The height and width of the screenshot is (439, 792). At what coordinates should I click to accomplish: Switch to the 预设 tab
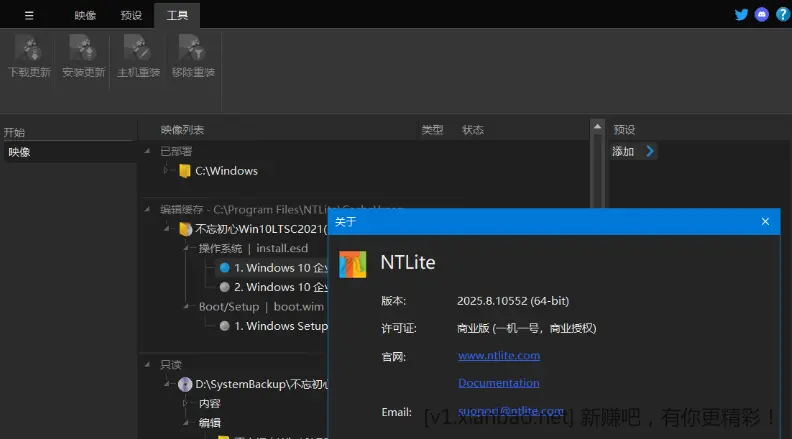click(x=130, y=15)
